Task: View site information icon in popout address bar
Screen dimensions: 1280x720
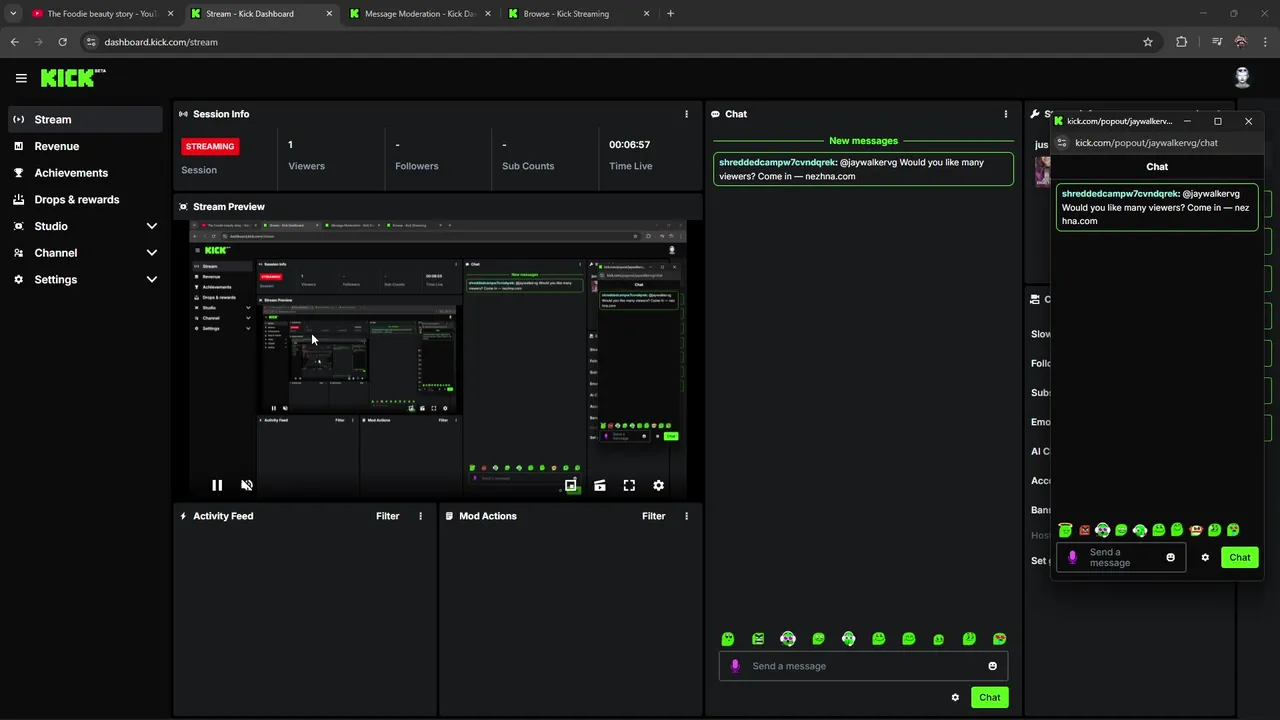Action: point(1062,143)
